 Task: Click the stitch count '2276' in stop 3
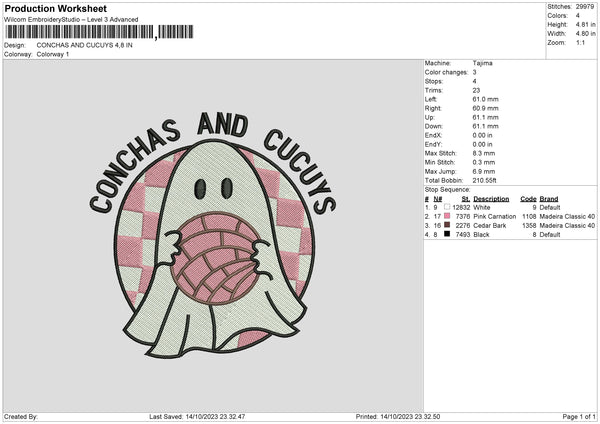point(463,226)
